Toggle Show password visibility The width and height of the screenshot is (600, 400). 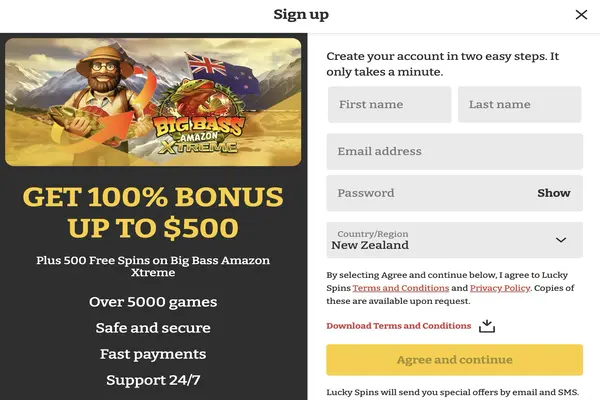click(553, 193)
